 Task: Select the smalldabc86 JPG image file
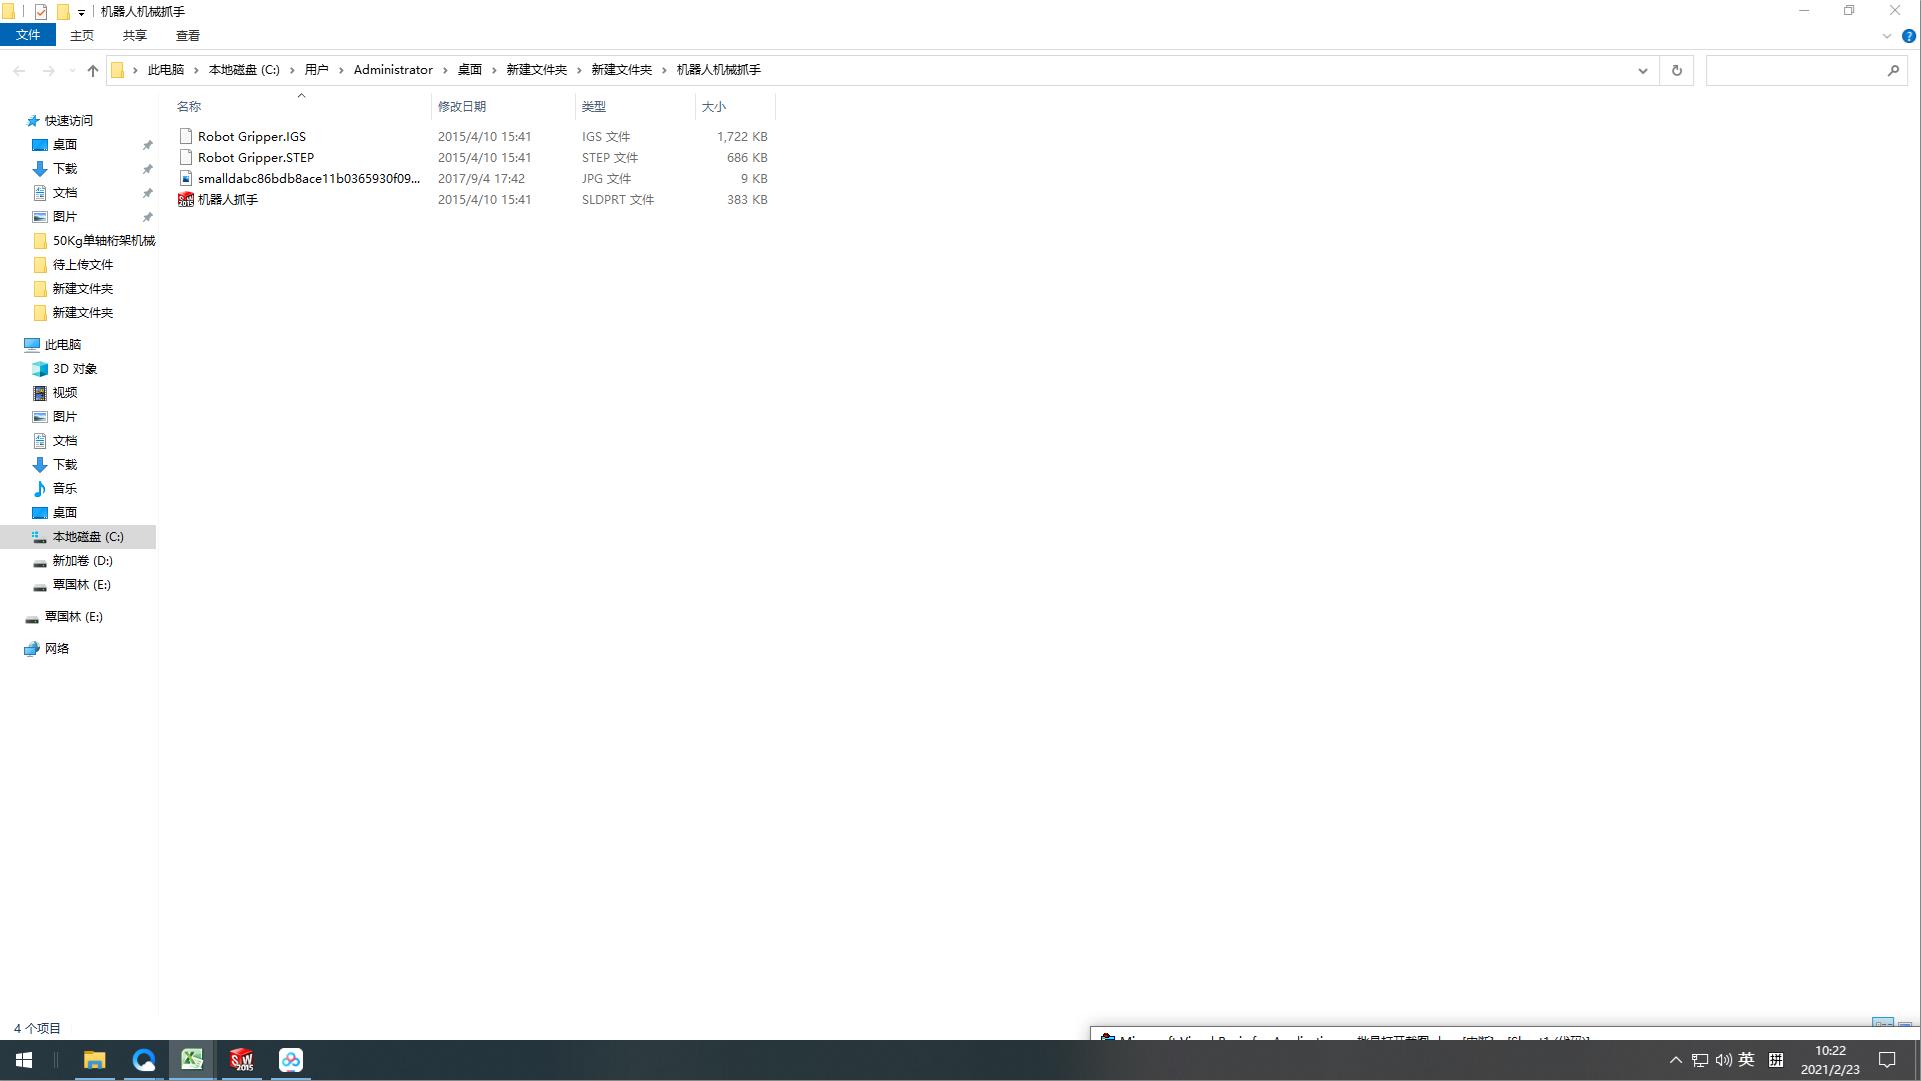click(x=308, y=179)
